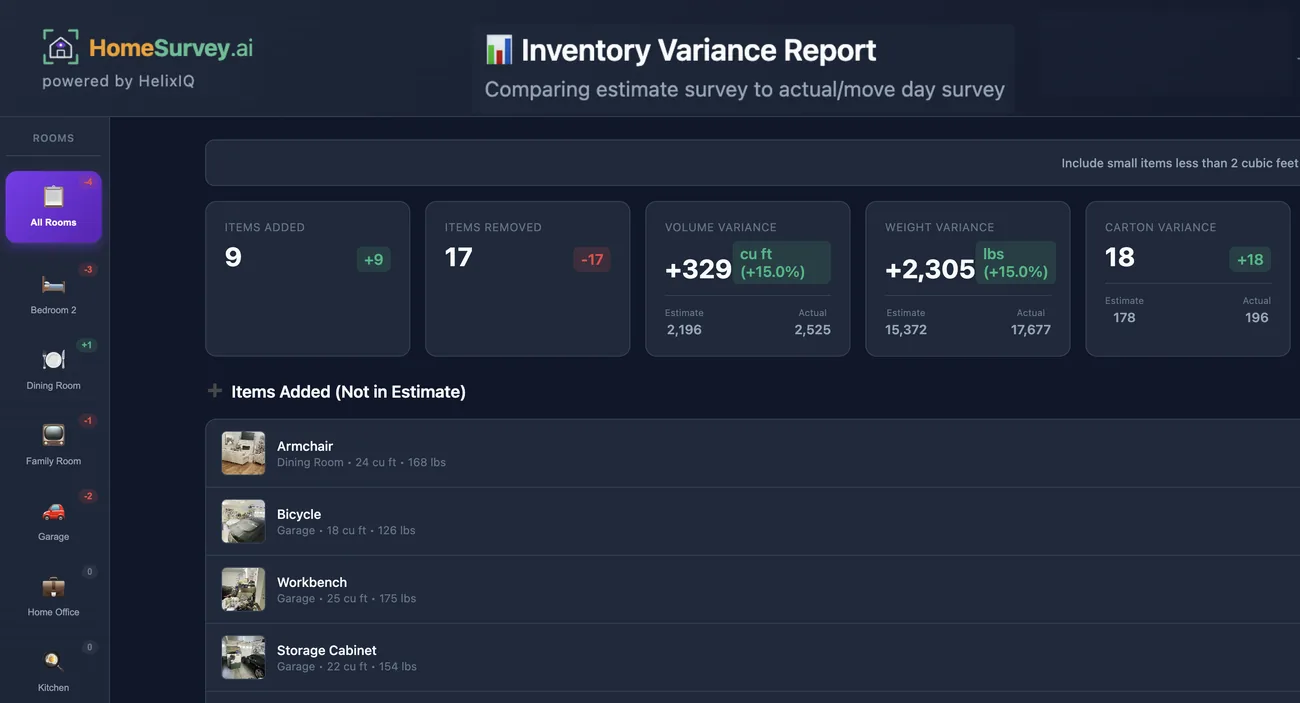Screen dimensions: 1300x703
Task: Click the ITEMS REMOVED card label
Action: (x=493, y=227)
